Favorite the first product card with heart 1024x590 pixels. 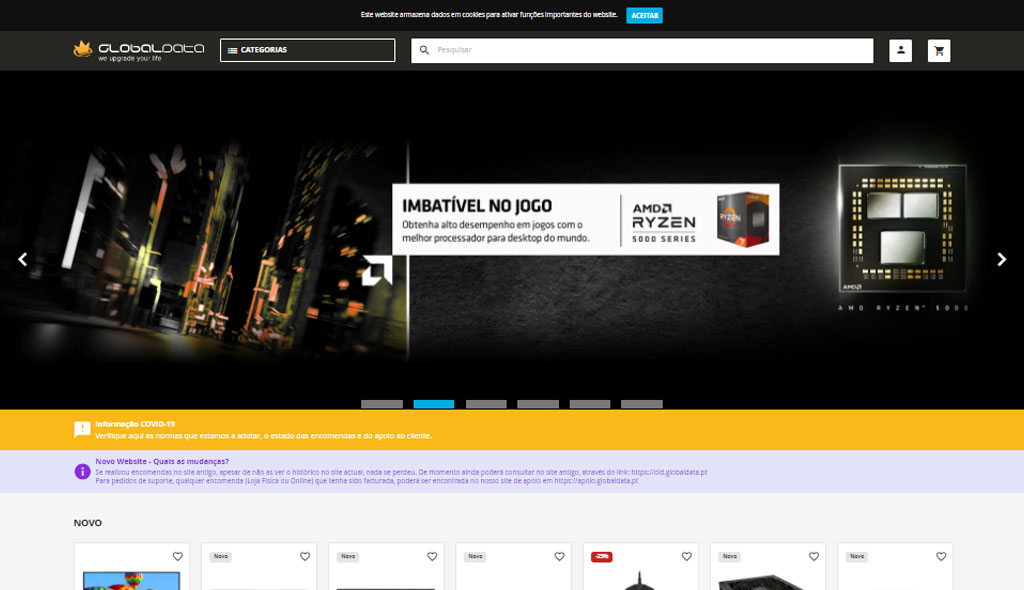click(x=178, y=557)
